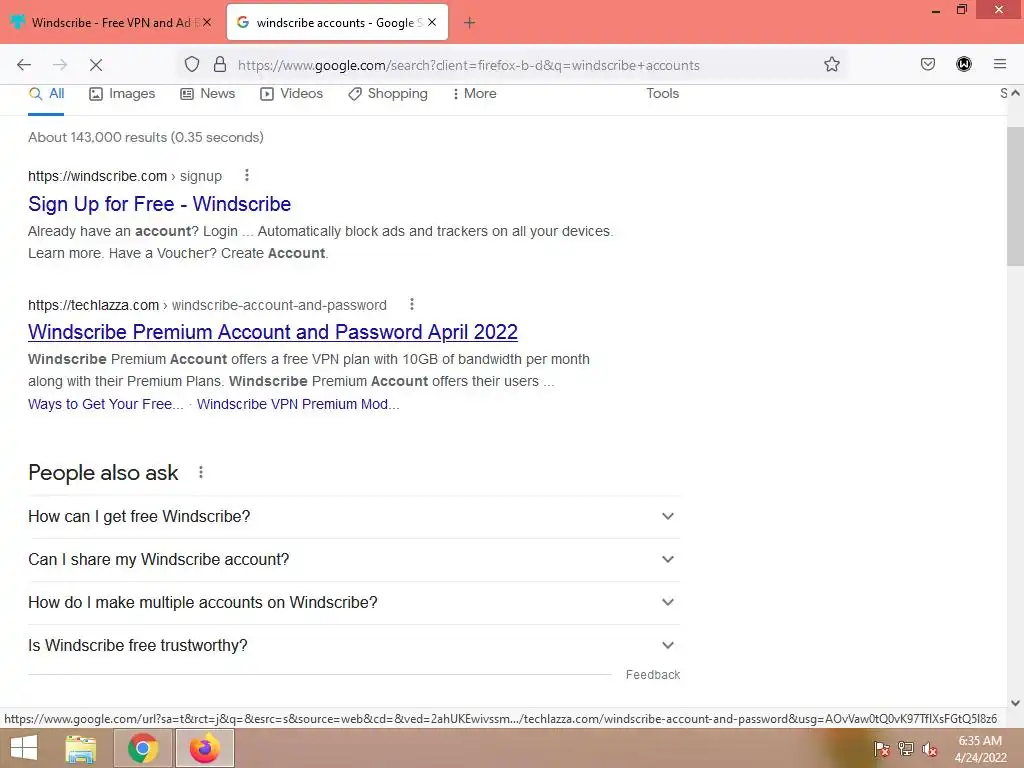Click the Firefox taskbar icon
This screenshot has width=1024, height=768.
(204, 748)
